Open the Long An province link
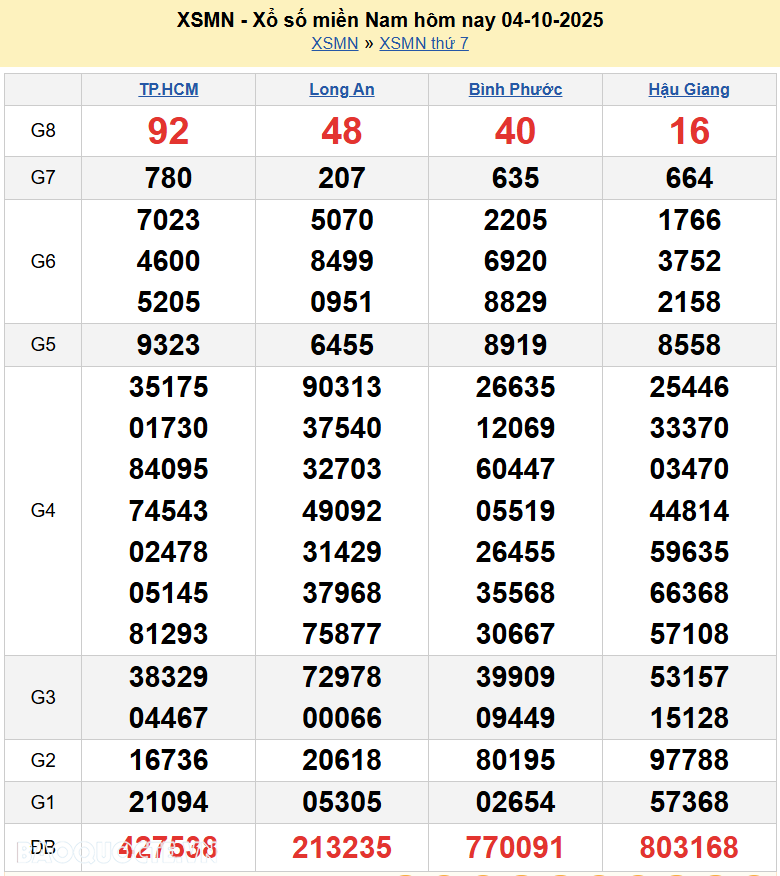780x876 pixels. click(x=342, y=89)
